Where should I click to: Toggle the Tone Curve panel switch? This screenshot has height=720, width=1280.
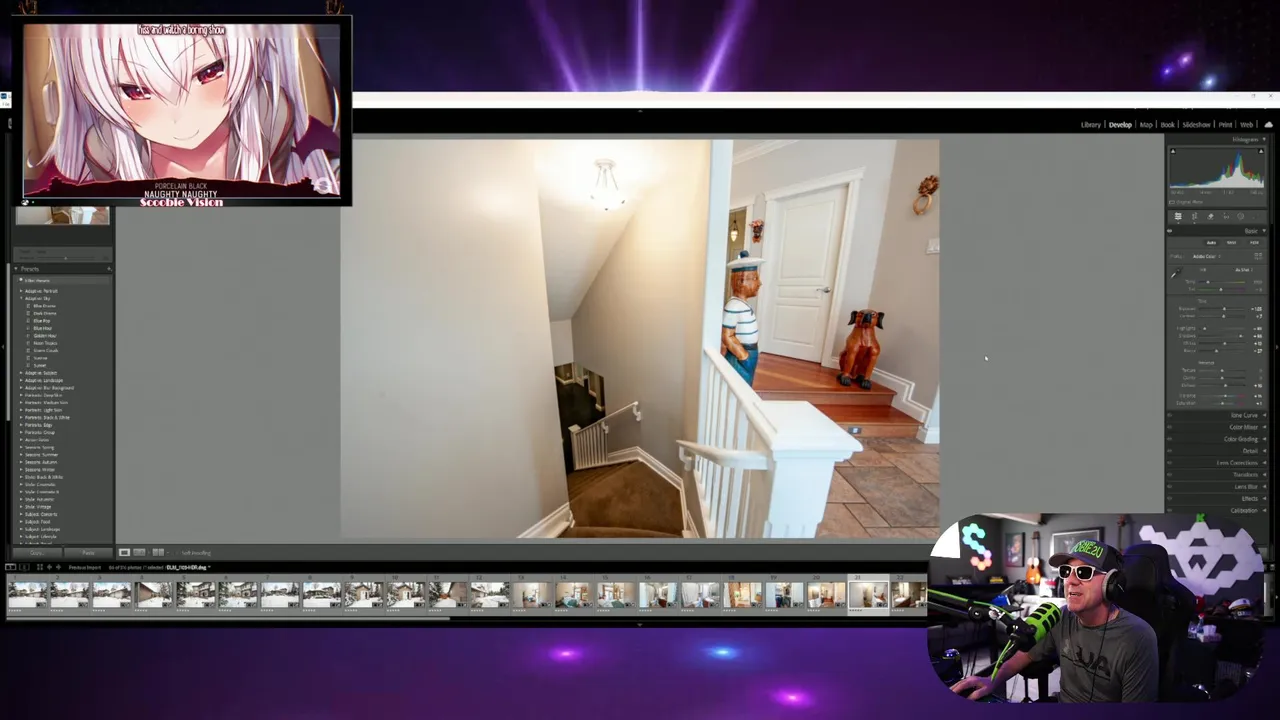(x=1170, y=415)
